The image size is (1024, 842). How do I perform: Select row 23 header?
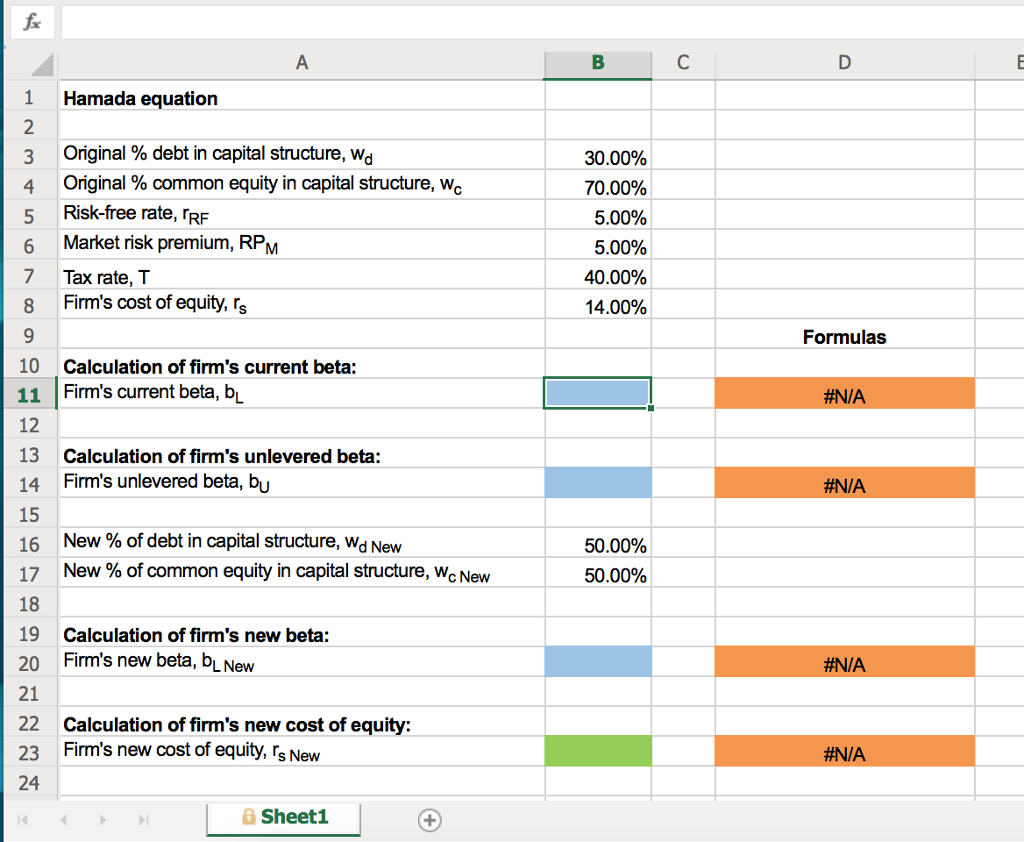click(x=29, y=753)
